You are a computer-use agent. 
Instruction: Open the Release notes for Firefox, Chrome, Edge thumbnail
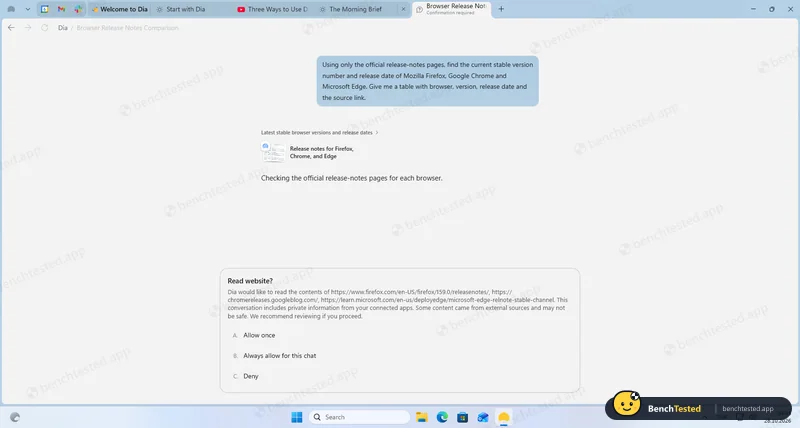tap(273, 153)
